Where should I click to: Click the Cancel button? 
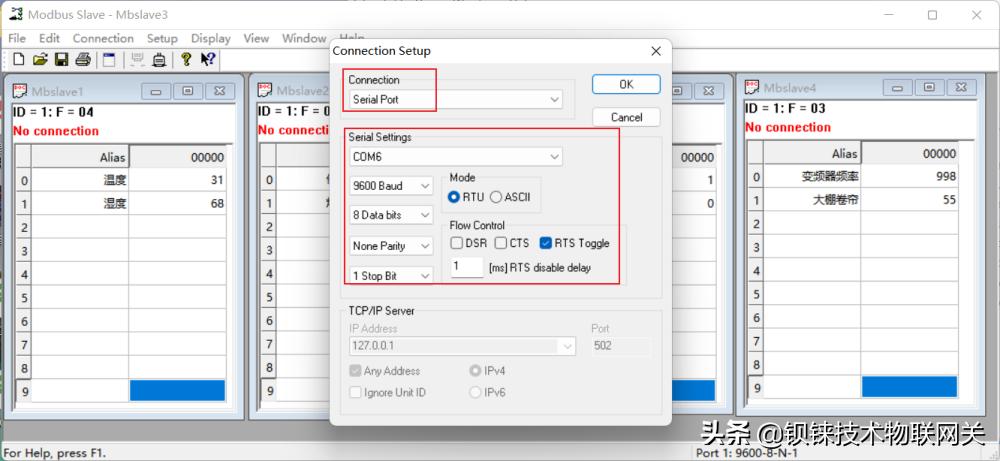coord(626,117)
